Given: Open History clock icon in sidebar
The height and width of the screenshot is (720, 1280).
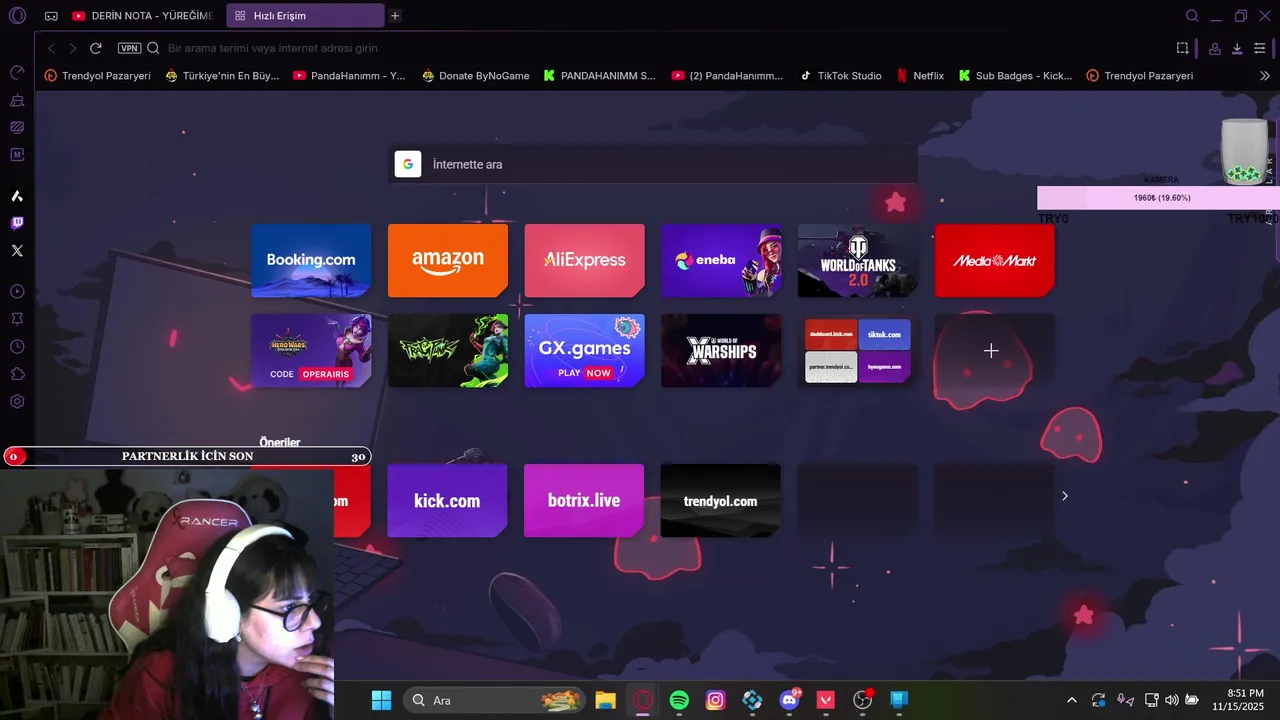Looking at the screenshot, I should 17,347.
